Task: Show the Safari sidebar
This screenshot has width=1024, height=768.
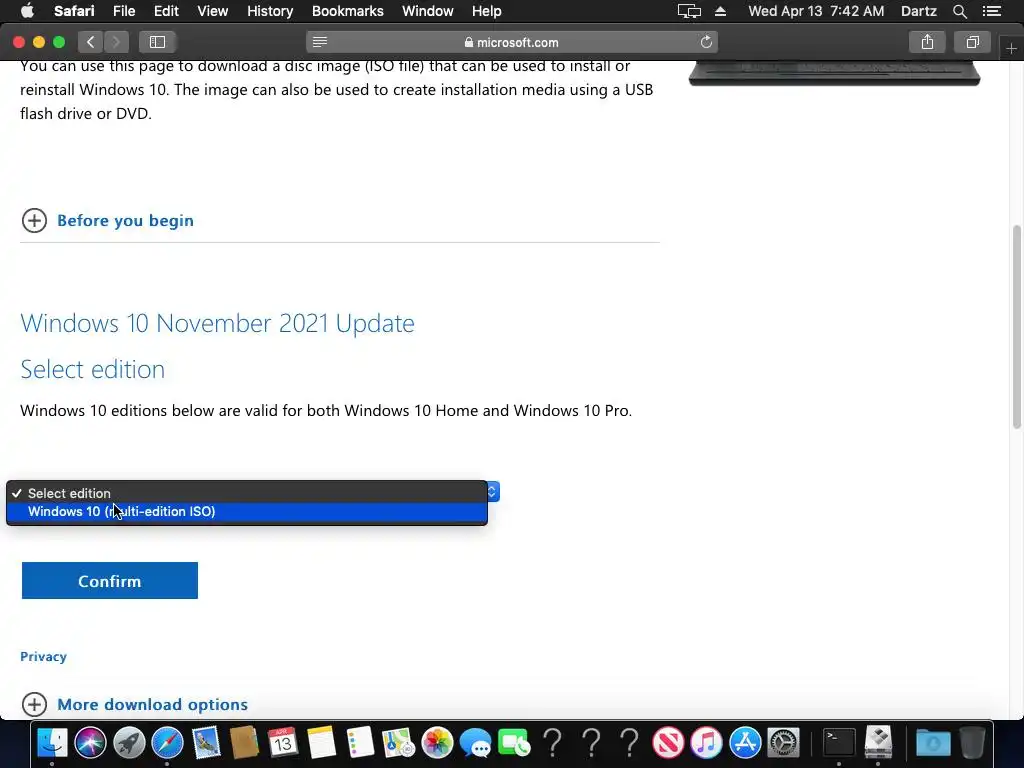Action: (x=157, y=42)
